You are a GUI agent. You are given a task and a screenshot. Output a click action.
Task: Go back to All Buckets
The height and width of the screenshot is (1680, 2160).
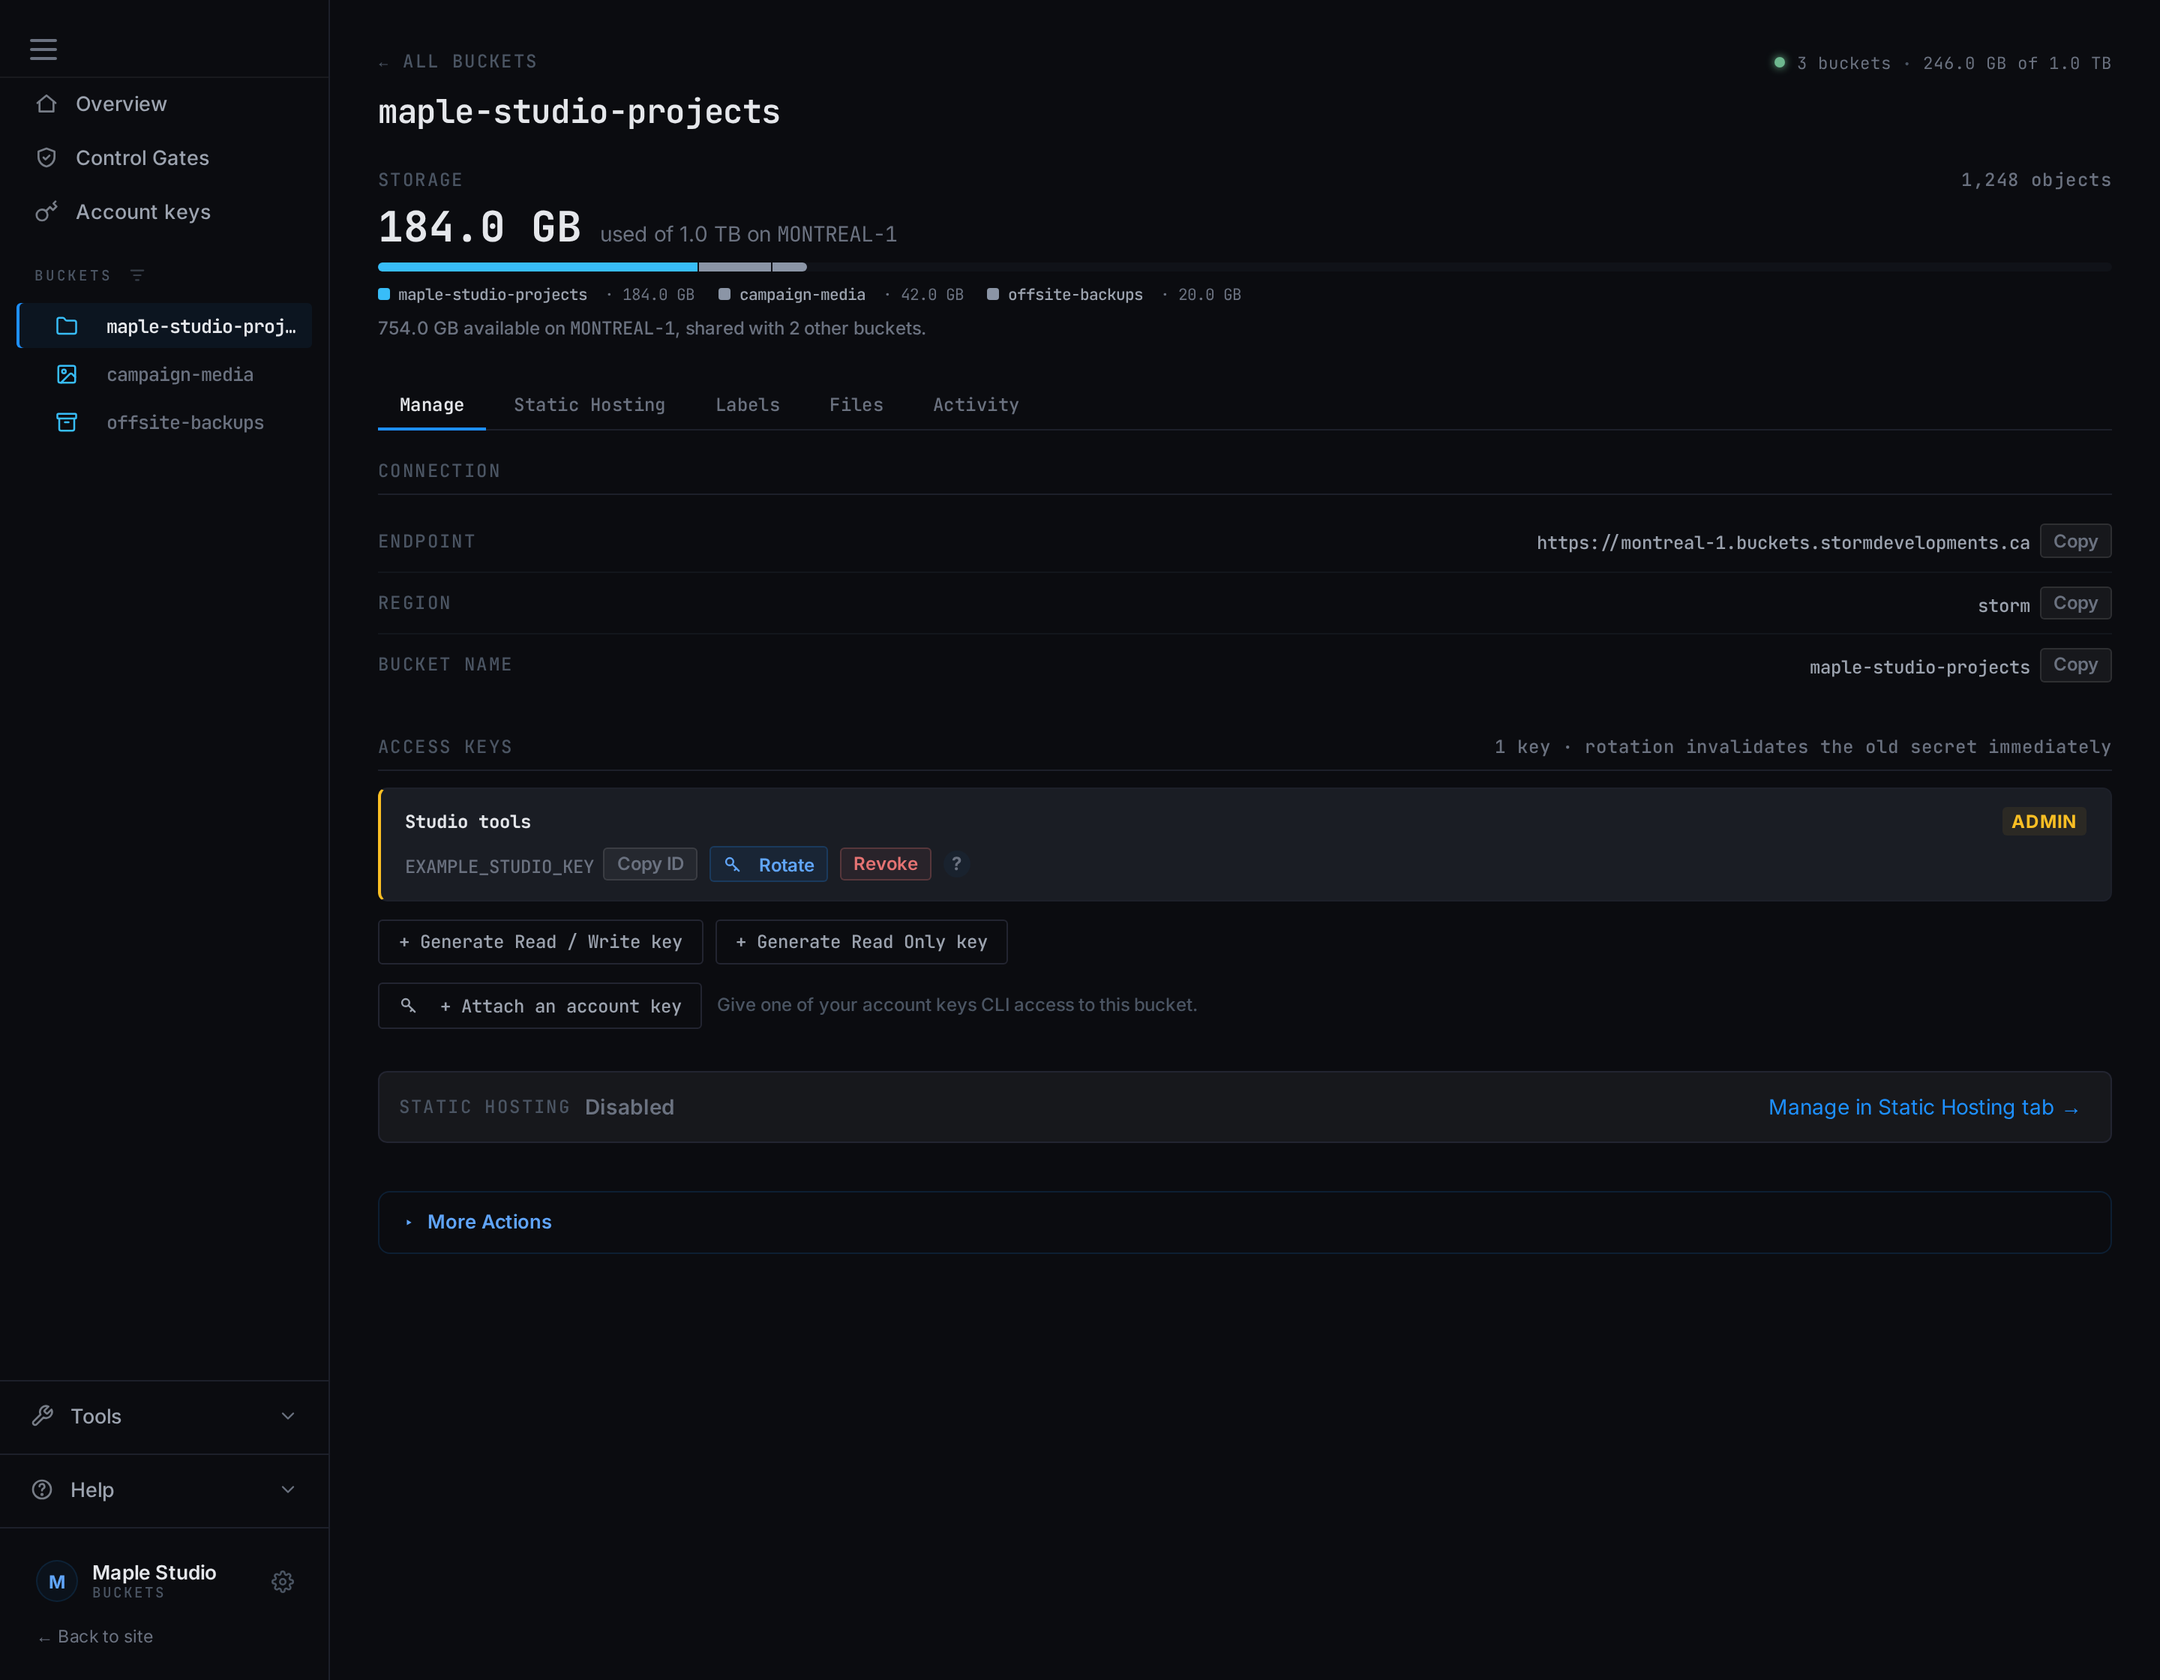click(458, 62)
